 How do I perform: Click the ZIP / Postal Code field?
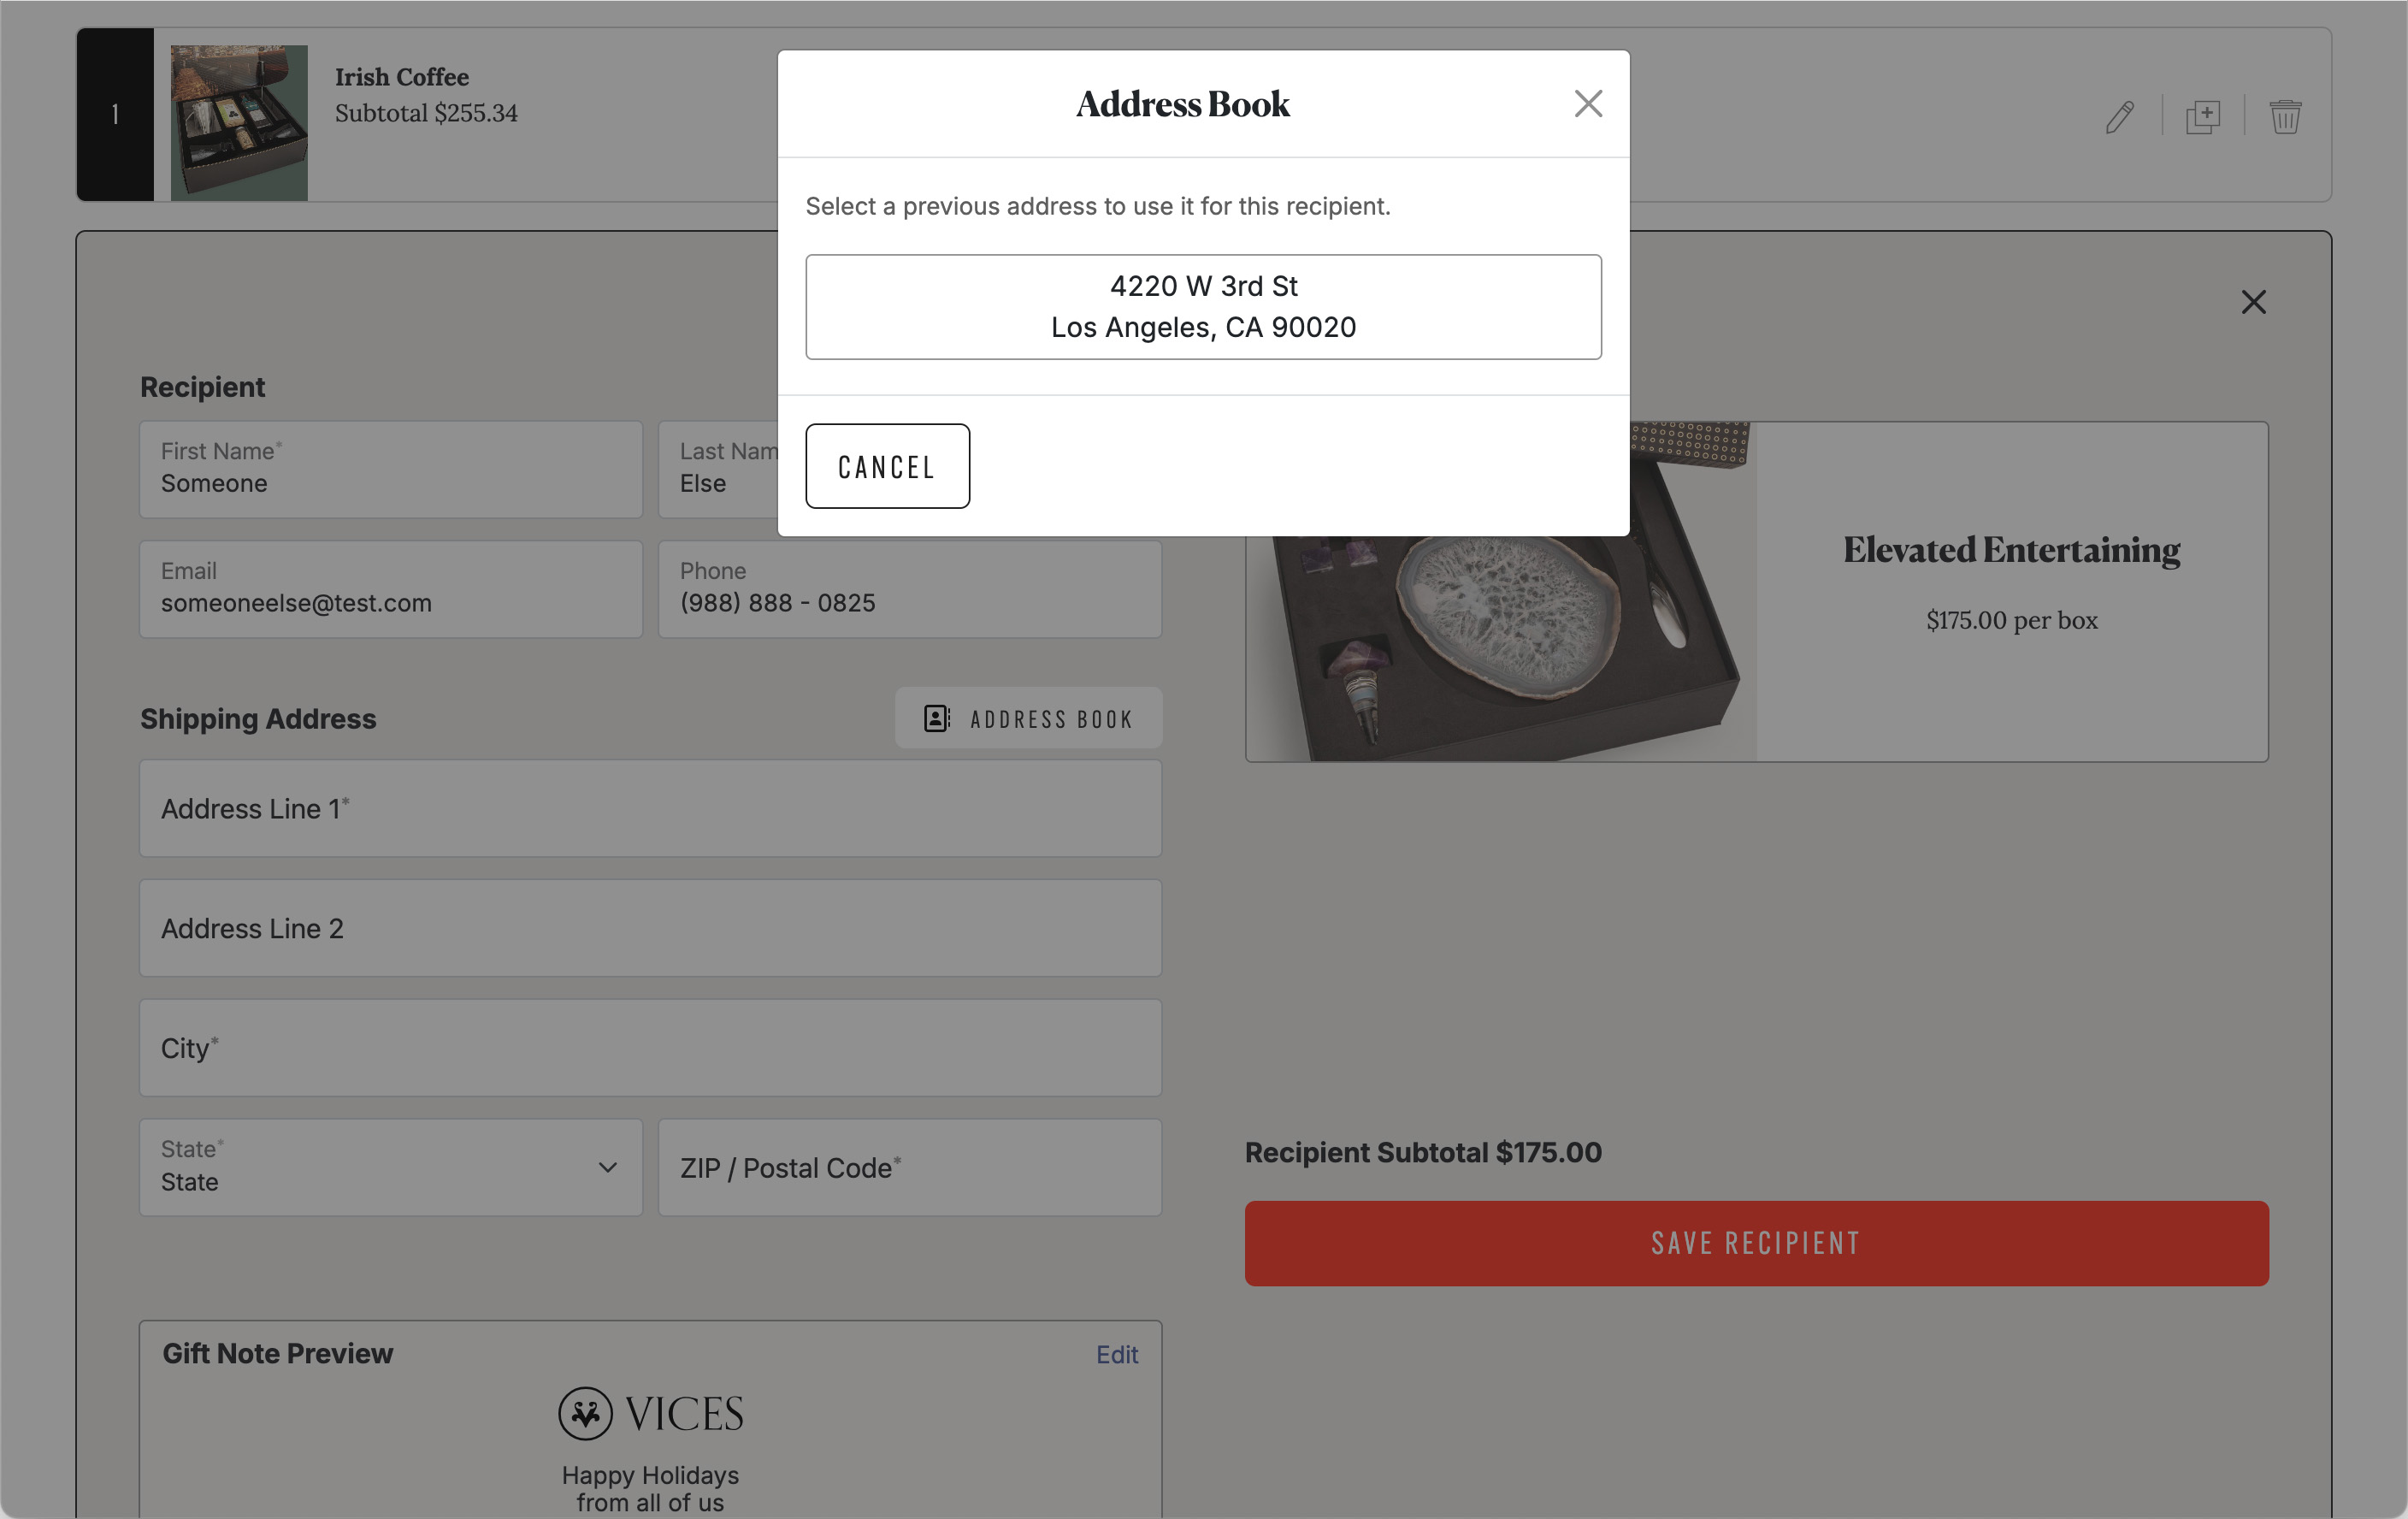(x=910, y=1168)
